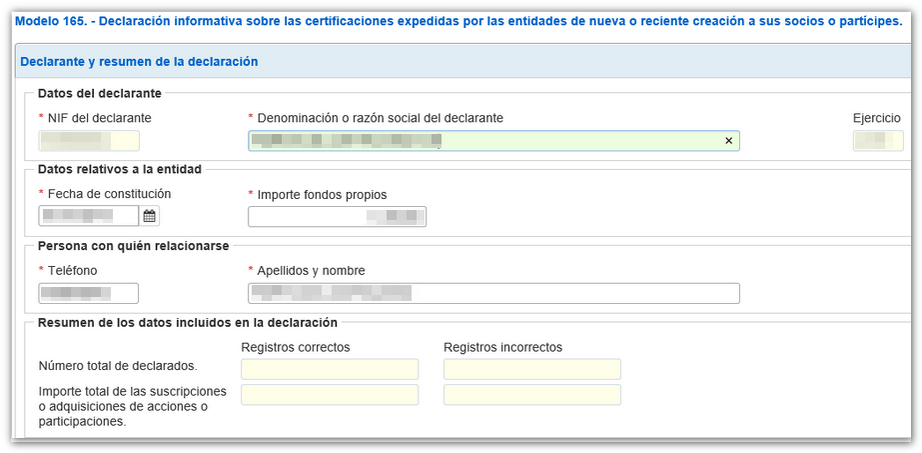Viewport: 922px width, 453px height.
Task: Click the Persona con quién relacionarse label
Action: (133, 246)
